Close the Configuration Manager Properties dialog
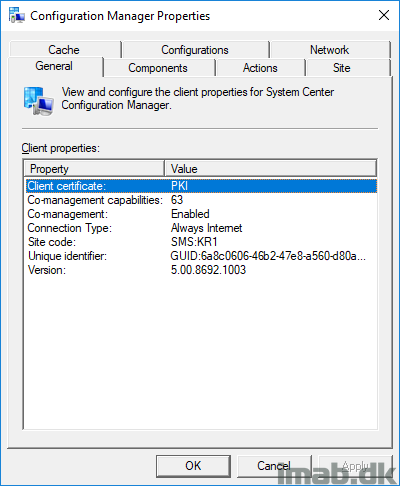Image resolution: width=400 pixels, height=486 pixels. 384,15
